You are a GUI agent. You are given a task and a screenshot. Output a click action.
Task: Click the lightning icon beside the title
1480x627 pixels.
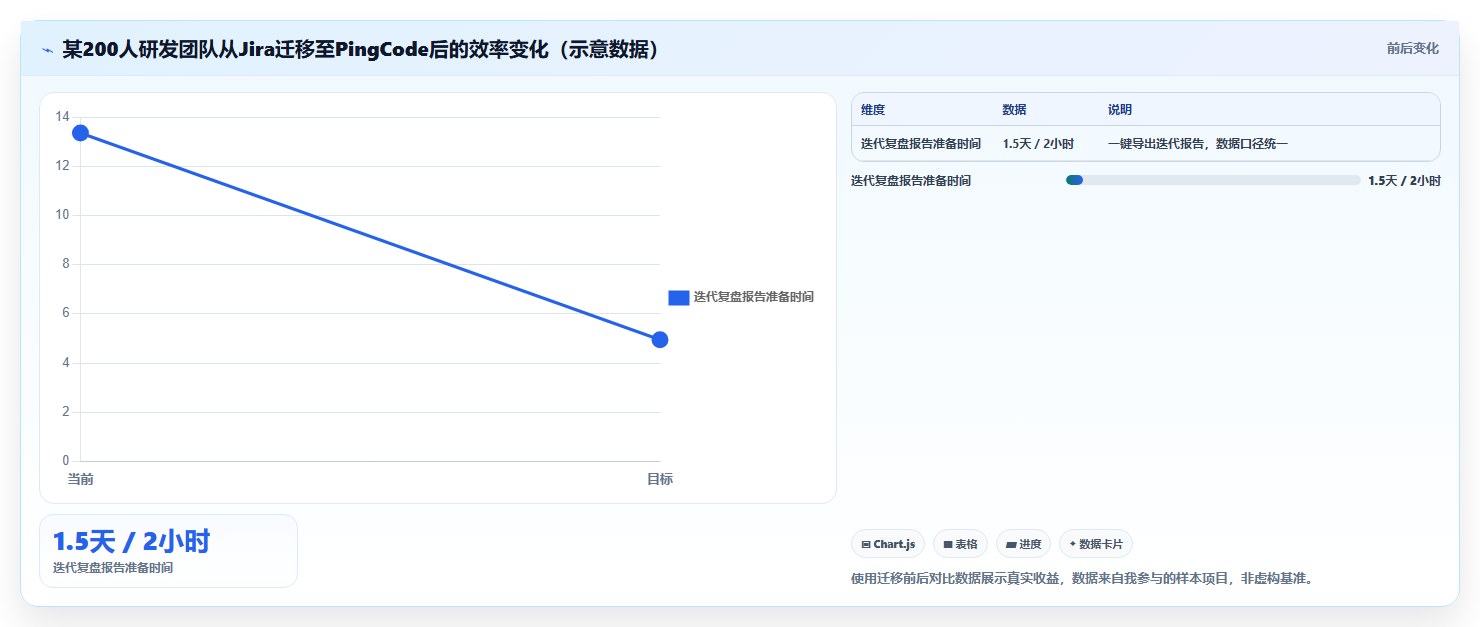point(47,50)
